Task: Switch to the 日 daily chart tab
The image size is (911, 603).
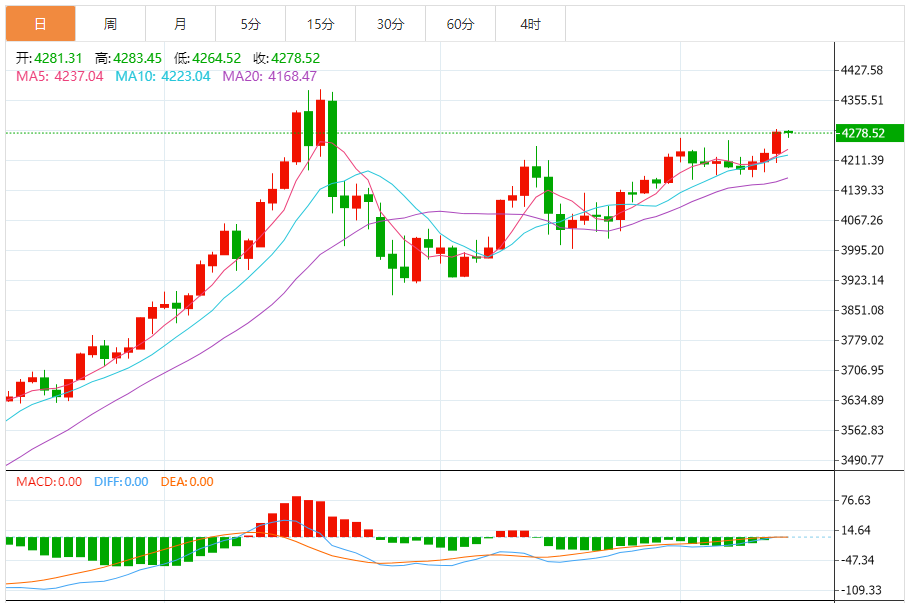Action: 40,24
